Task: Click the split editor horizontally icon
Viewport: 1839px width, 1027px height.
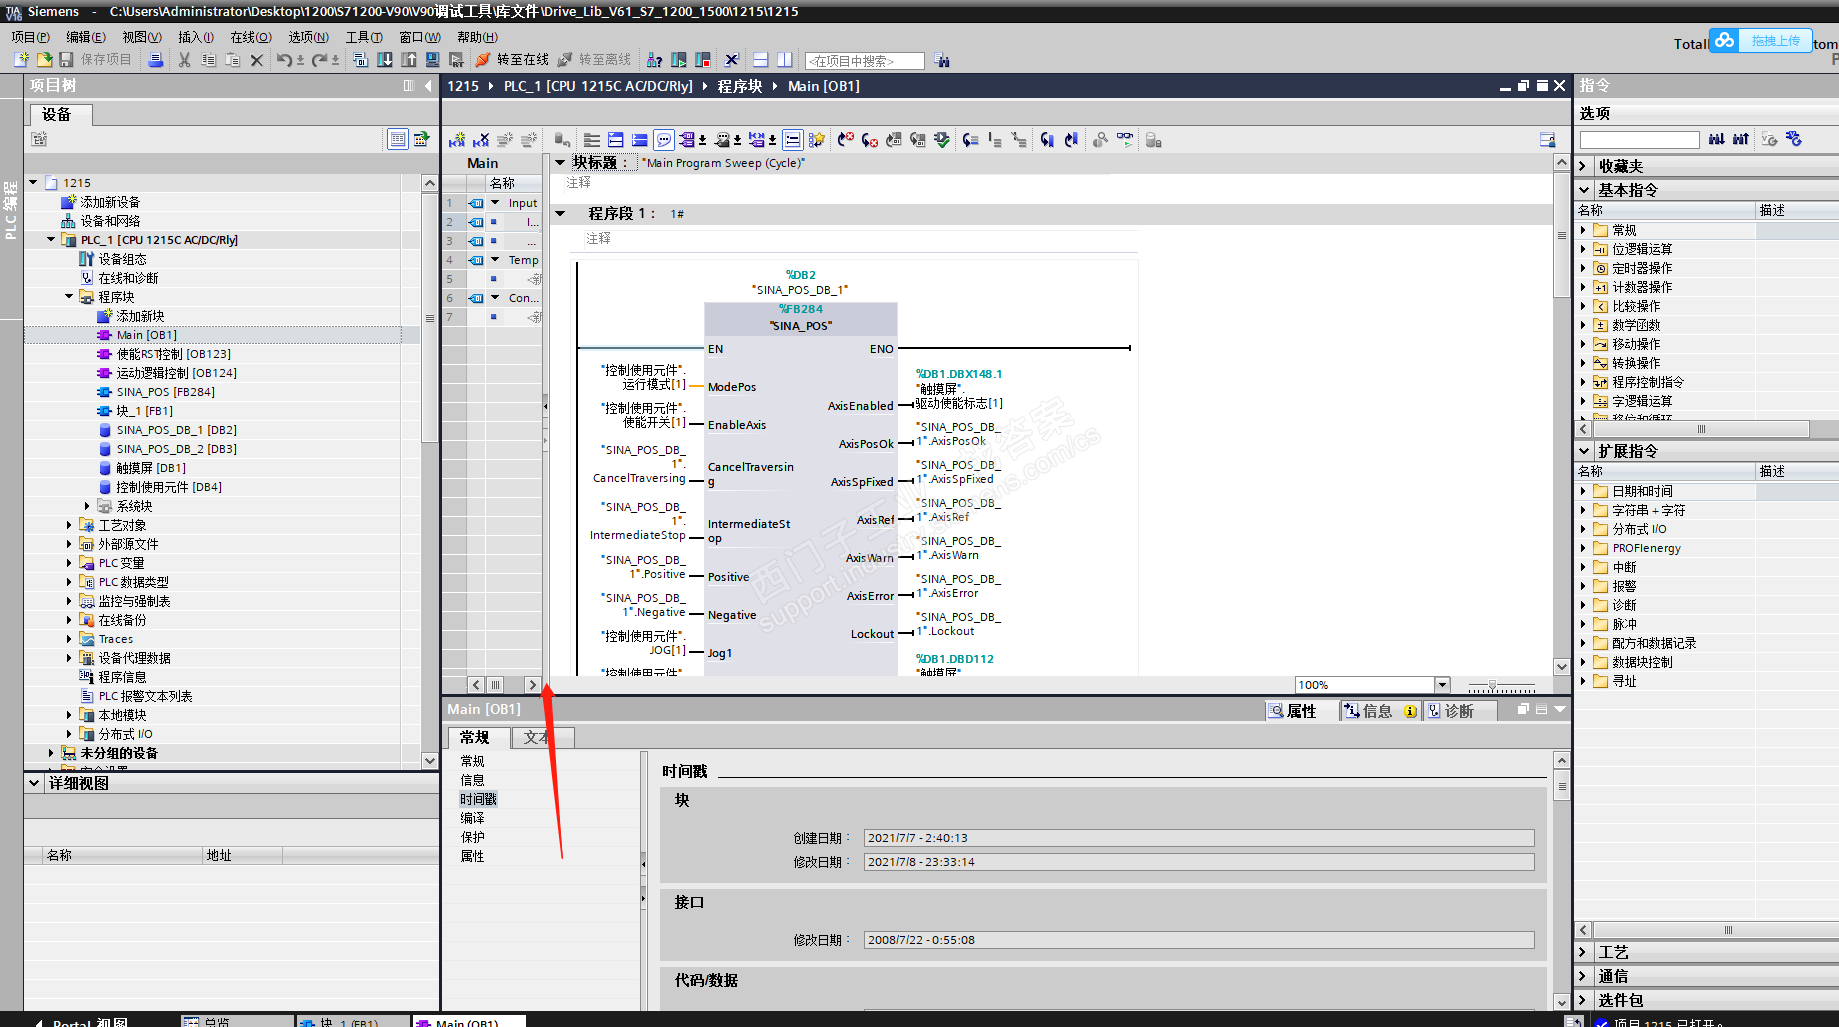Action: coord(761,60)
